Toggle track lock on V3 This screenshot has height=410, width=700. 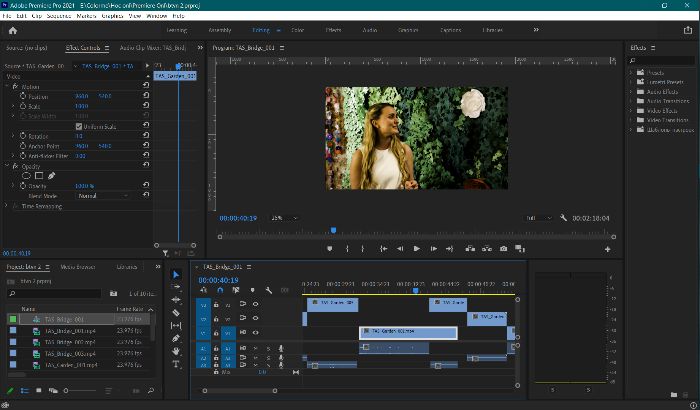click(x=216, y=304)
